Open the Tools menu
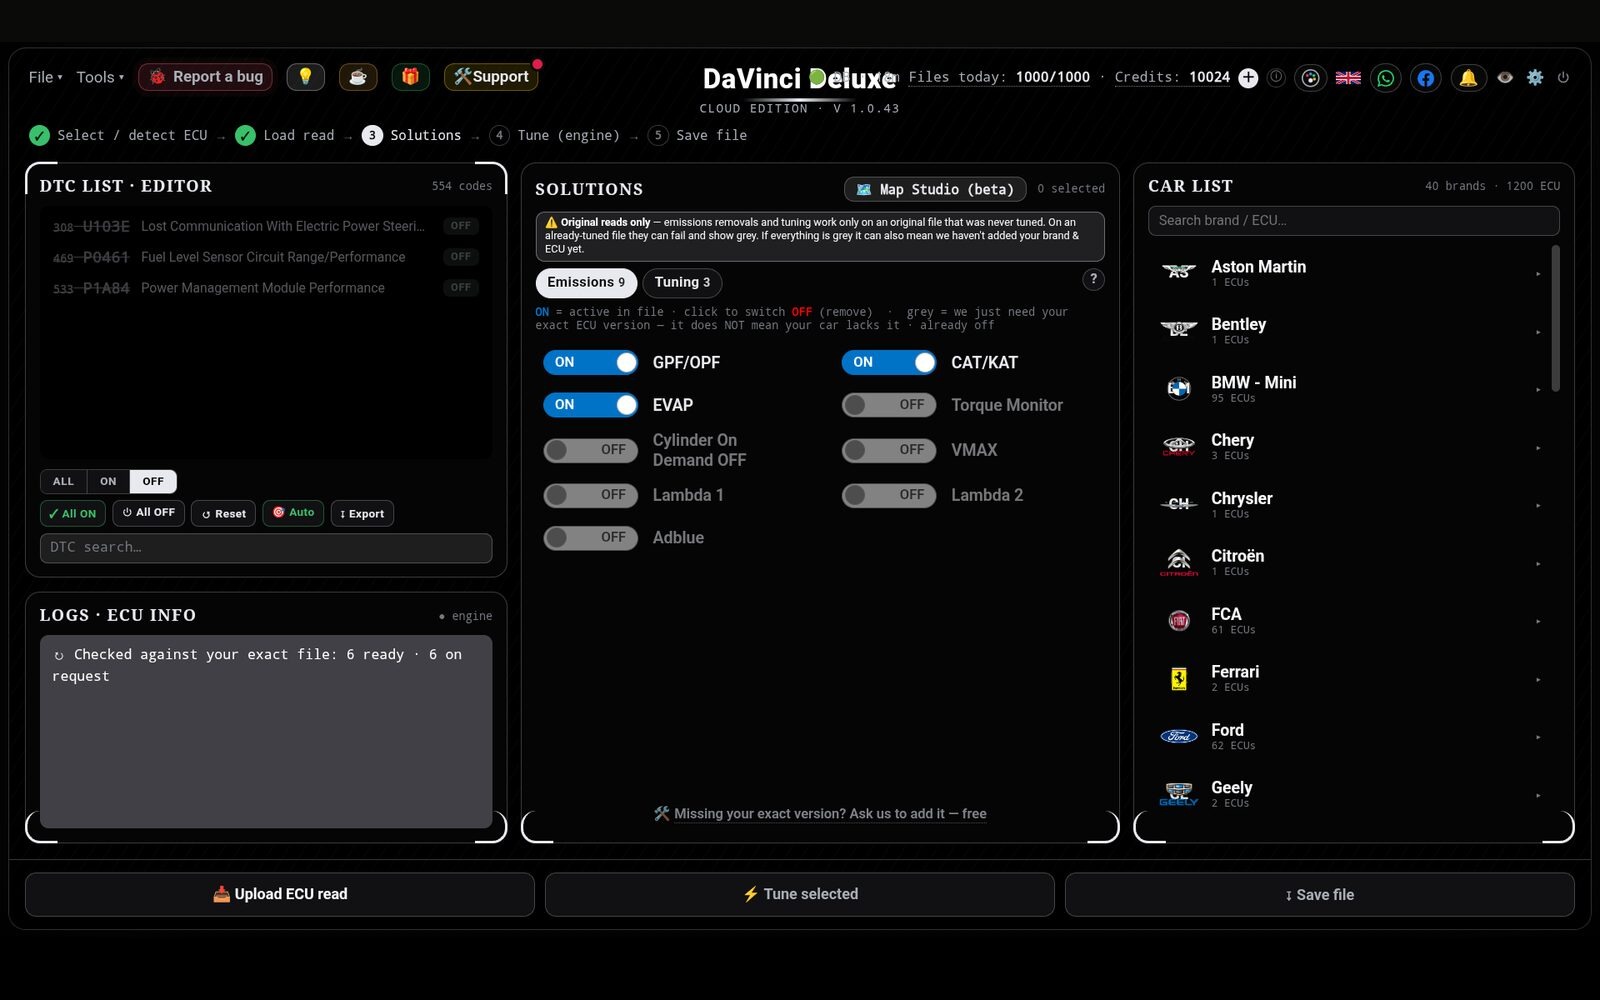 [x=100, y=77]
